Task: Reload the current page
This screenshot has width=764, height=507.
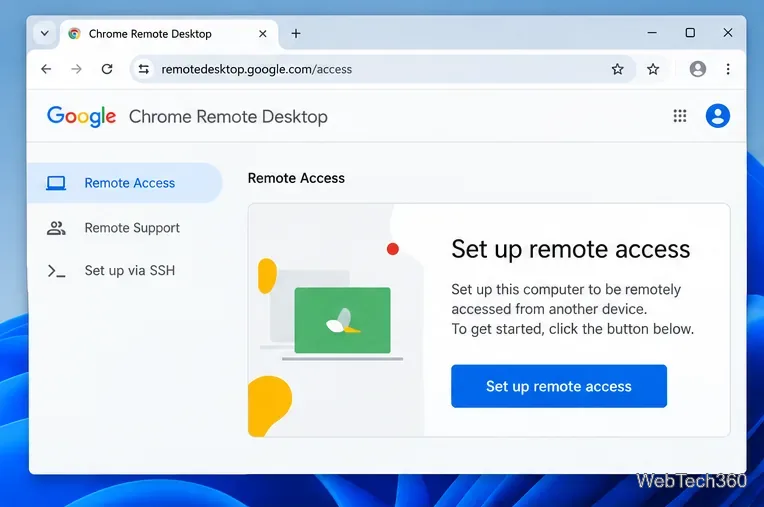Action: [107, 69]
